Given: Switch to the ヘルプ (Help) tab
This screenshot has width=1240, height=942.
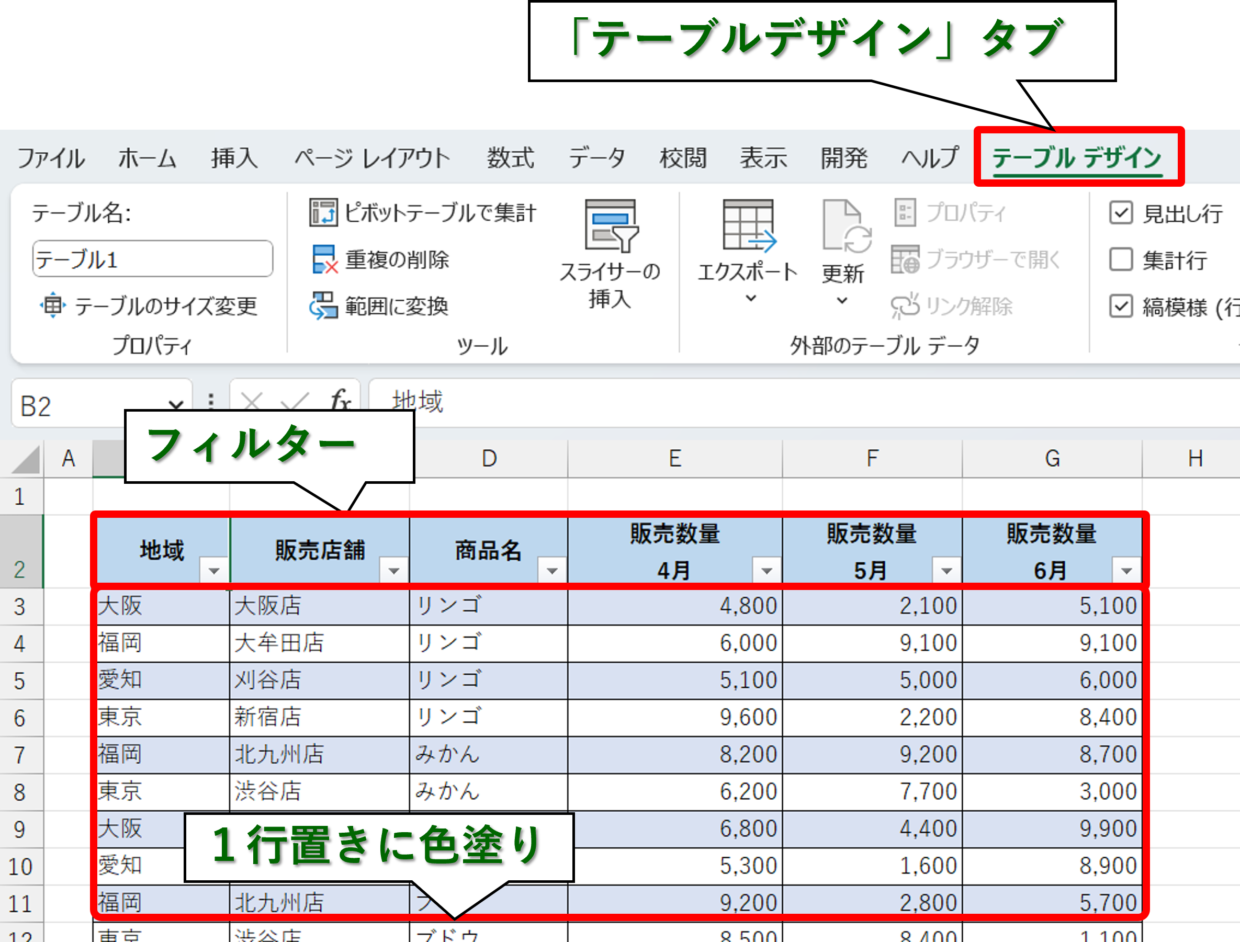Looking at the screenshot, I should tap(929, 158).
